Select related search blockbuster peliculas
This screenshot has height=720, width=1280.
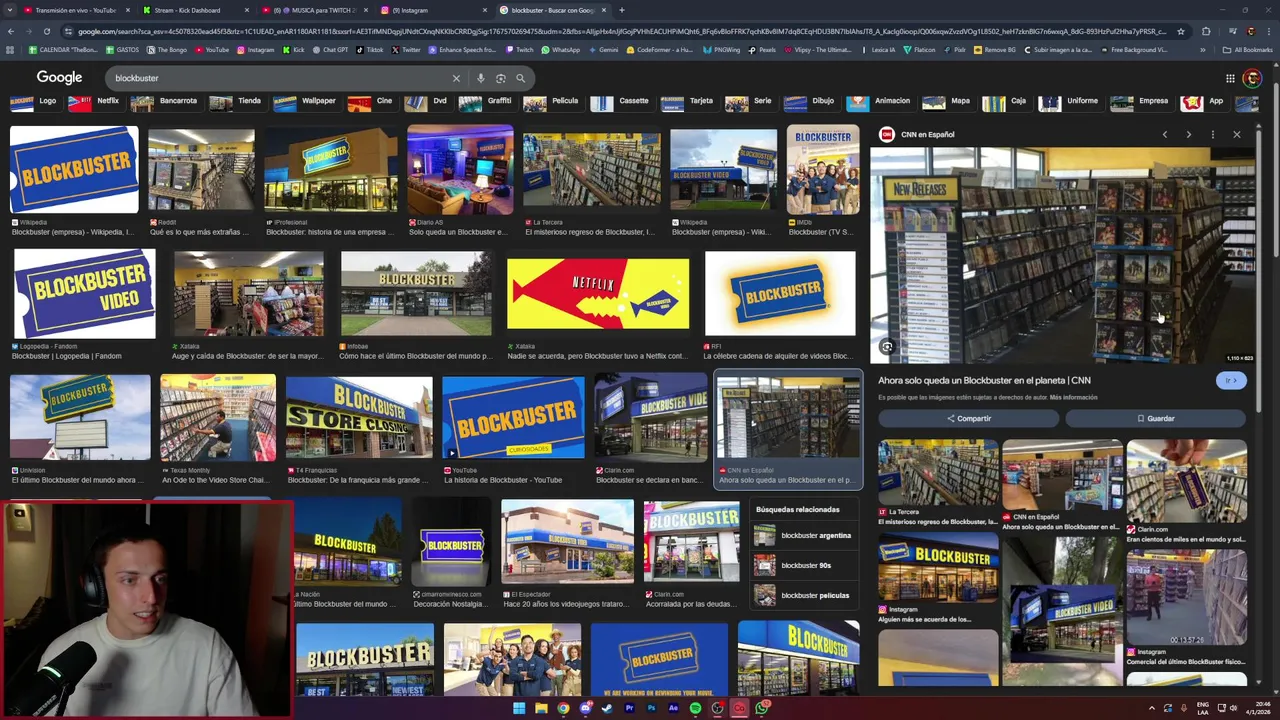point(802,596)
